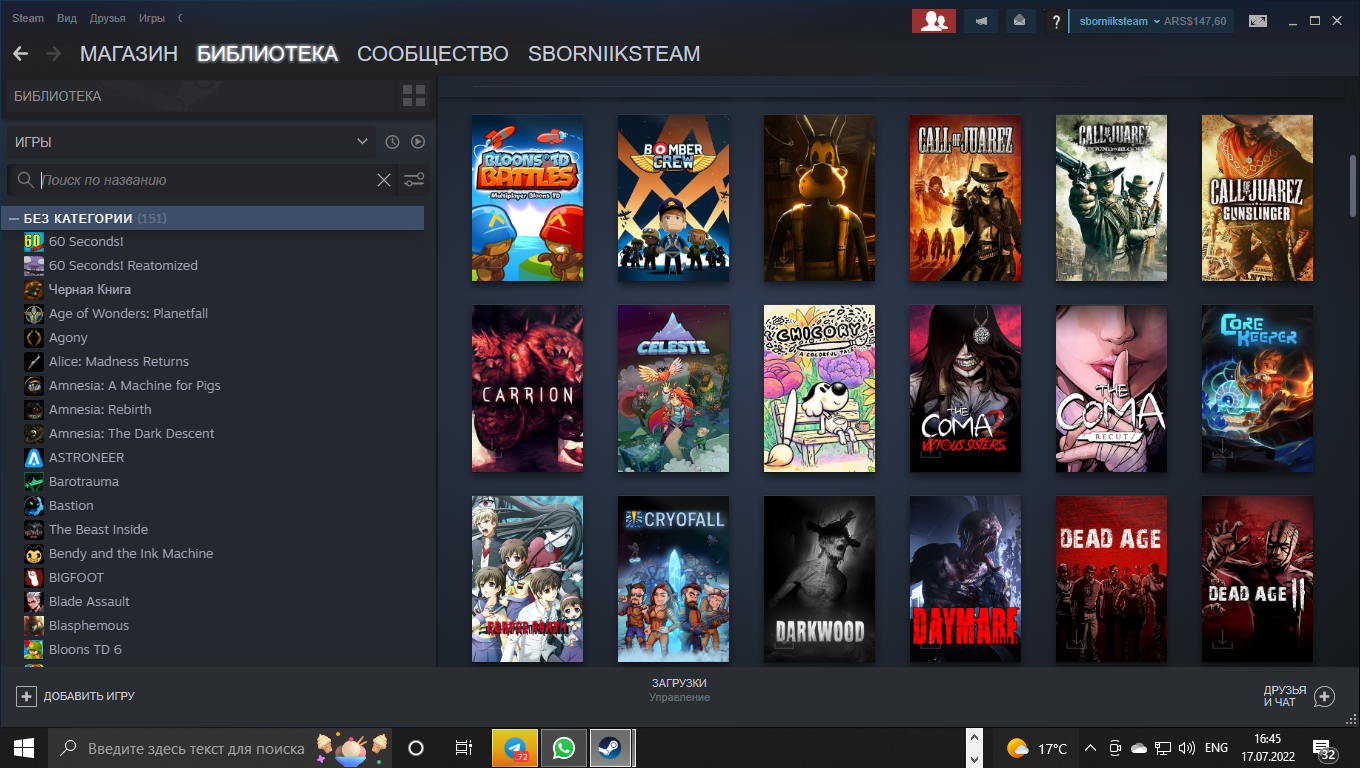Open The Coma 2 Vicious Sisters cover

[x=965, y=389]
